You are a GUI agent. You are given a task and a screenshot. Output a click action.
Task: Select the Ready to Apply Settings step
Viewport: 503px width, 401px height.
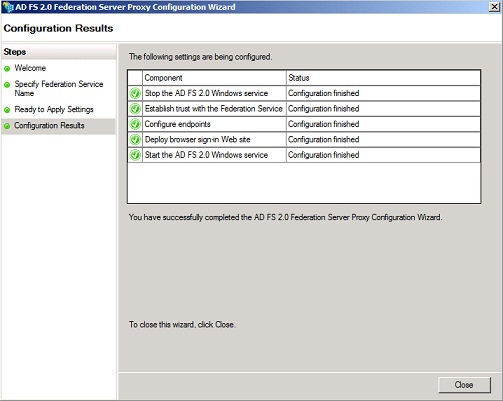click(x=54, y=109)
